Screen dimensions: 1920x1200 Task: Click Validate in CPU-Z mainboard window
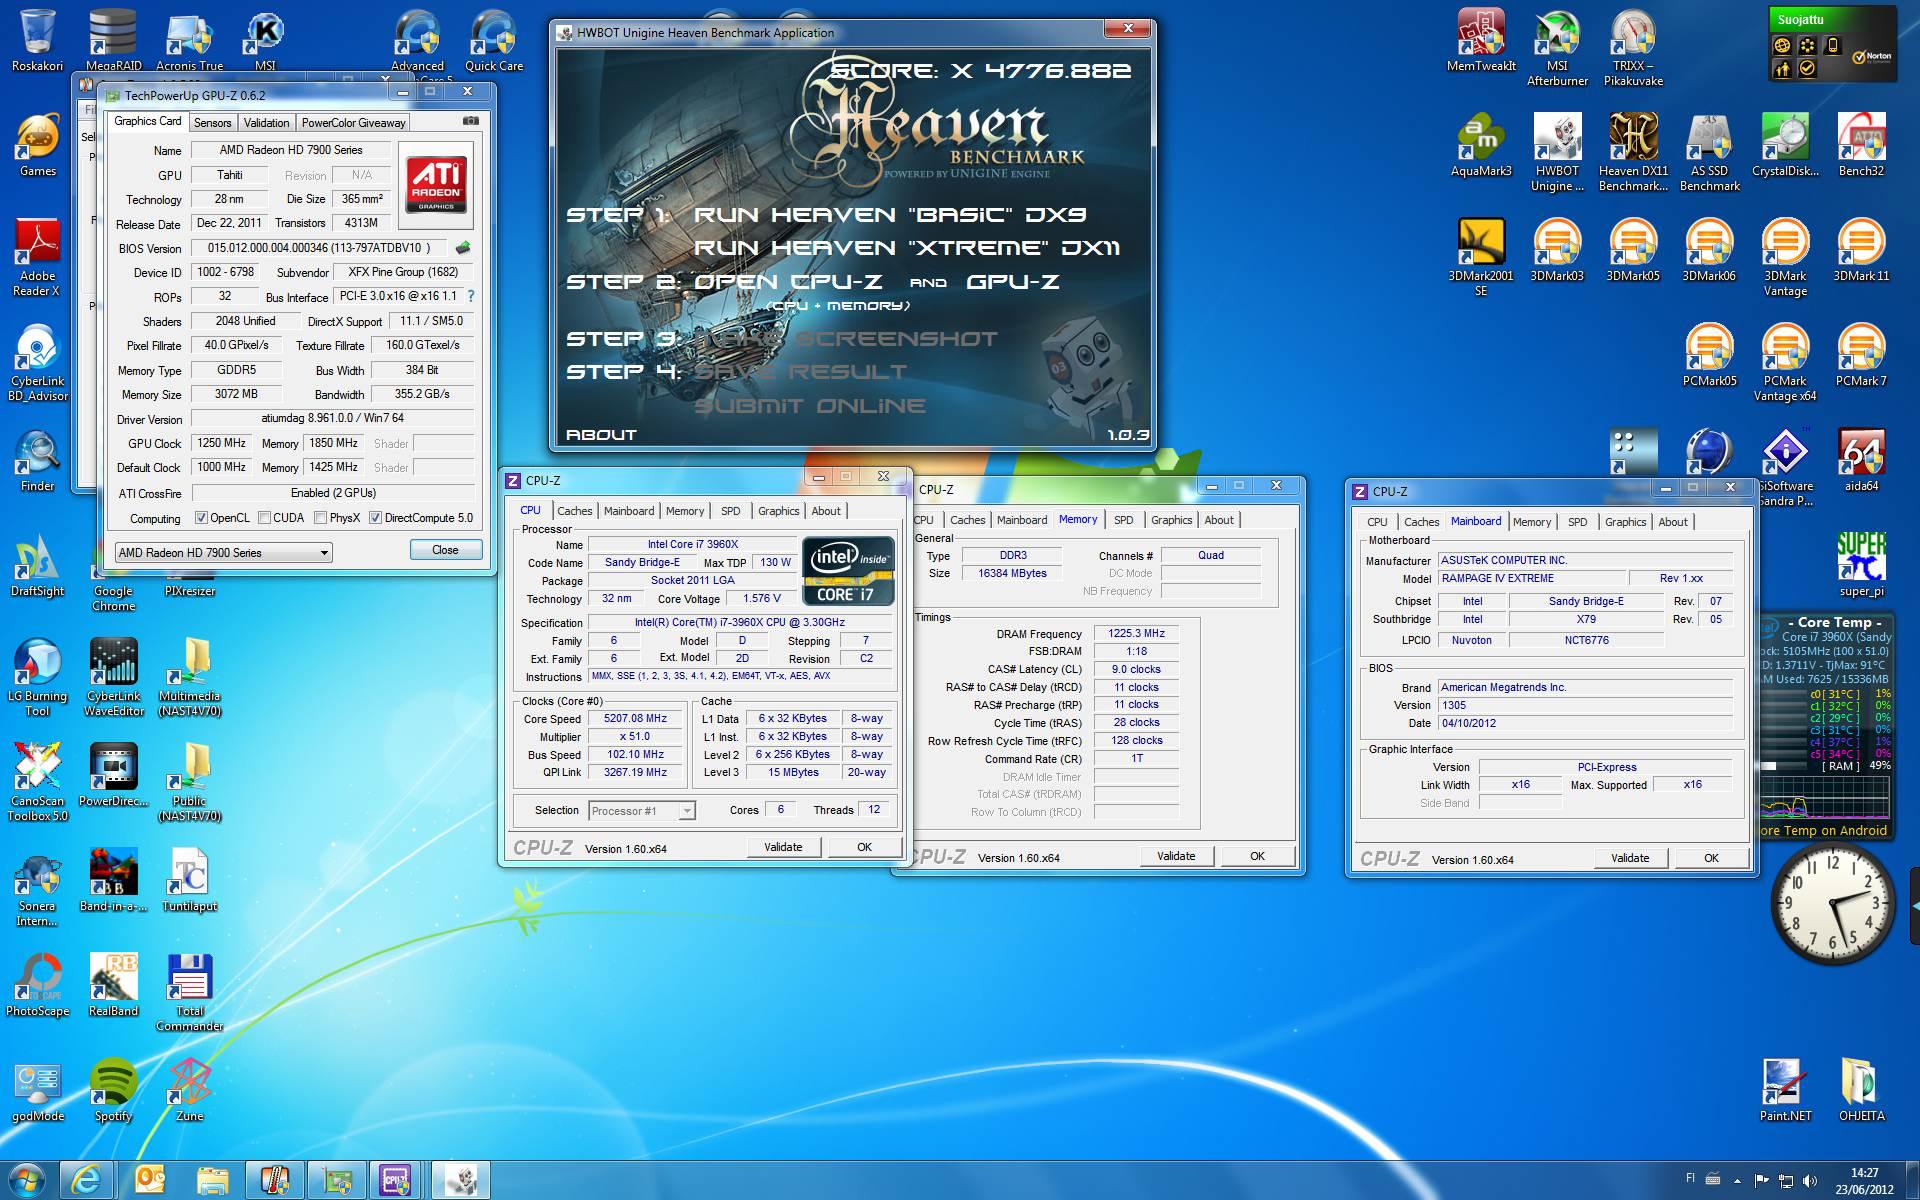1630,858
